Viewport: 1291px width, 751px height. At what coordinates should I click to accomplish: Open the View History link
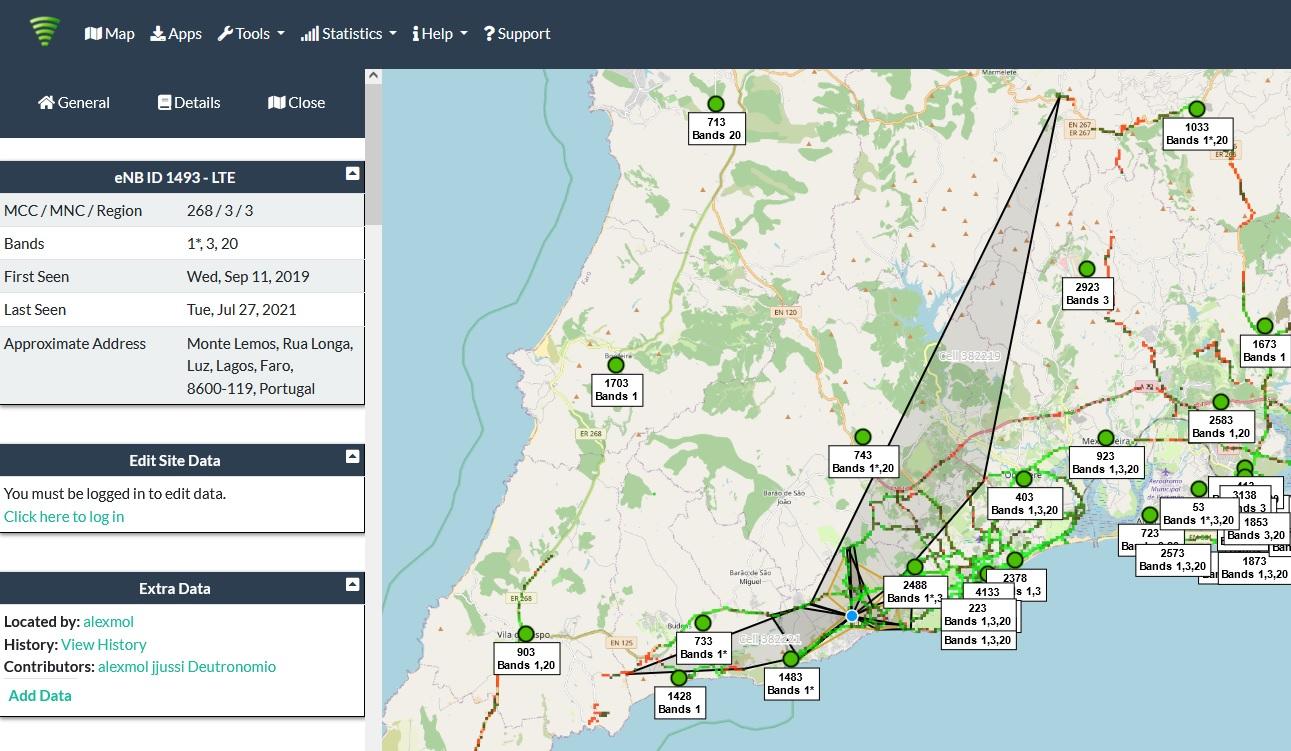[x=104, y=644]
